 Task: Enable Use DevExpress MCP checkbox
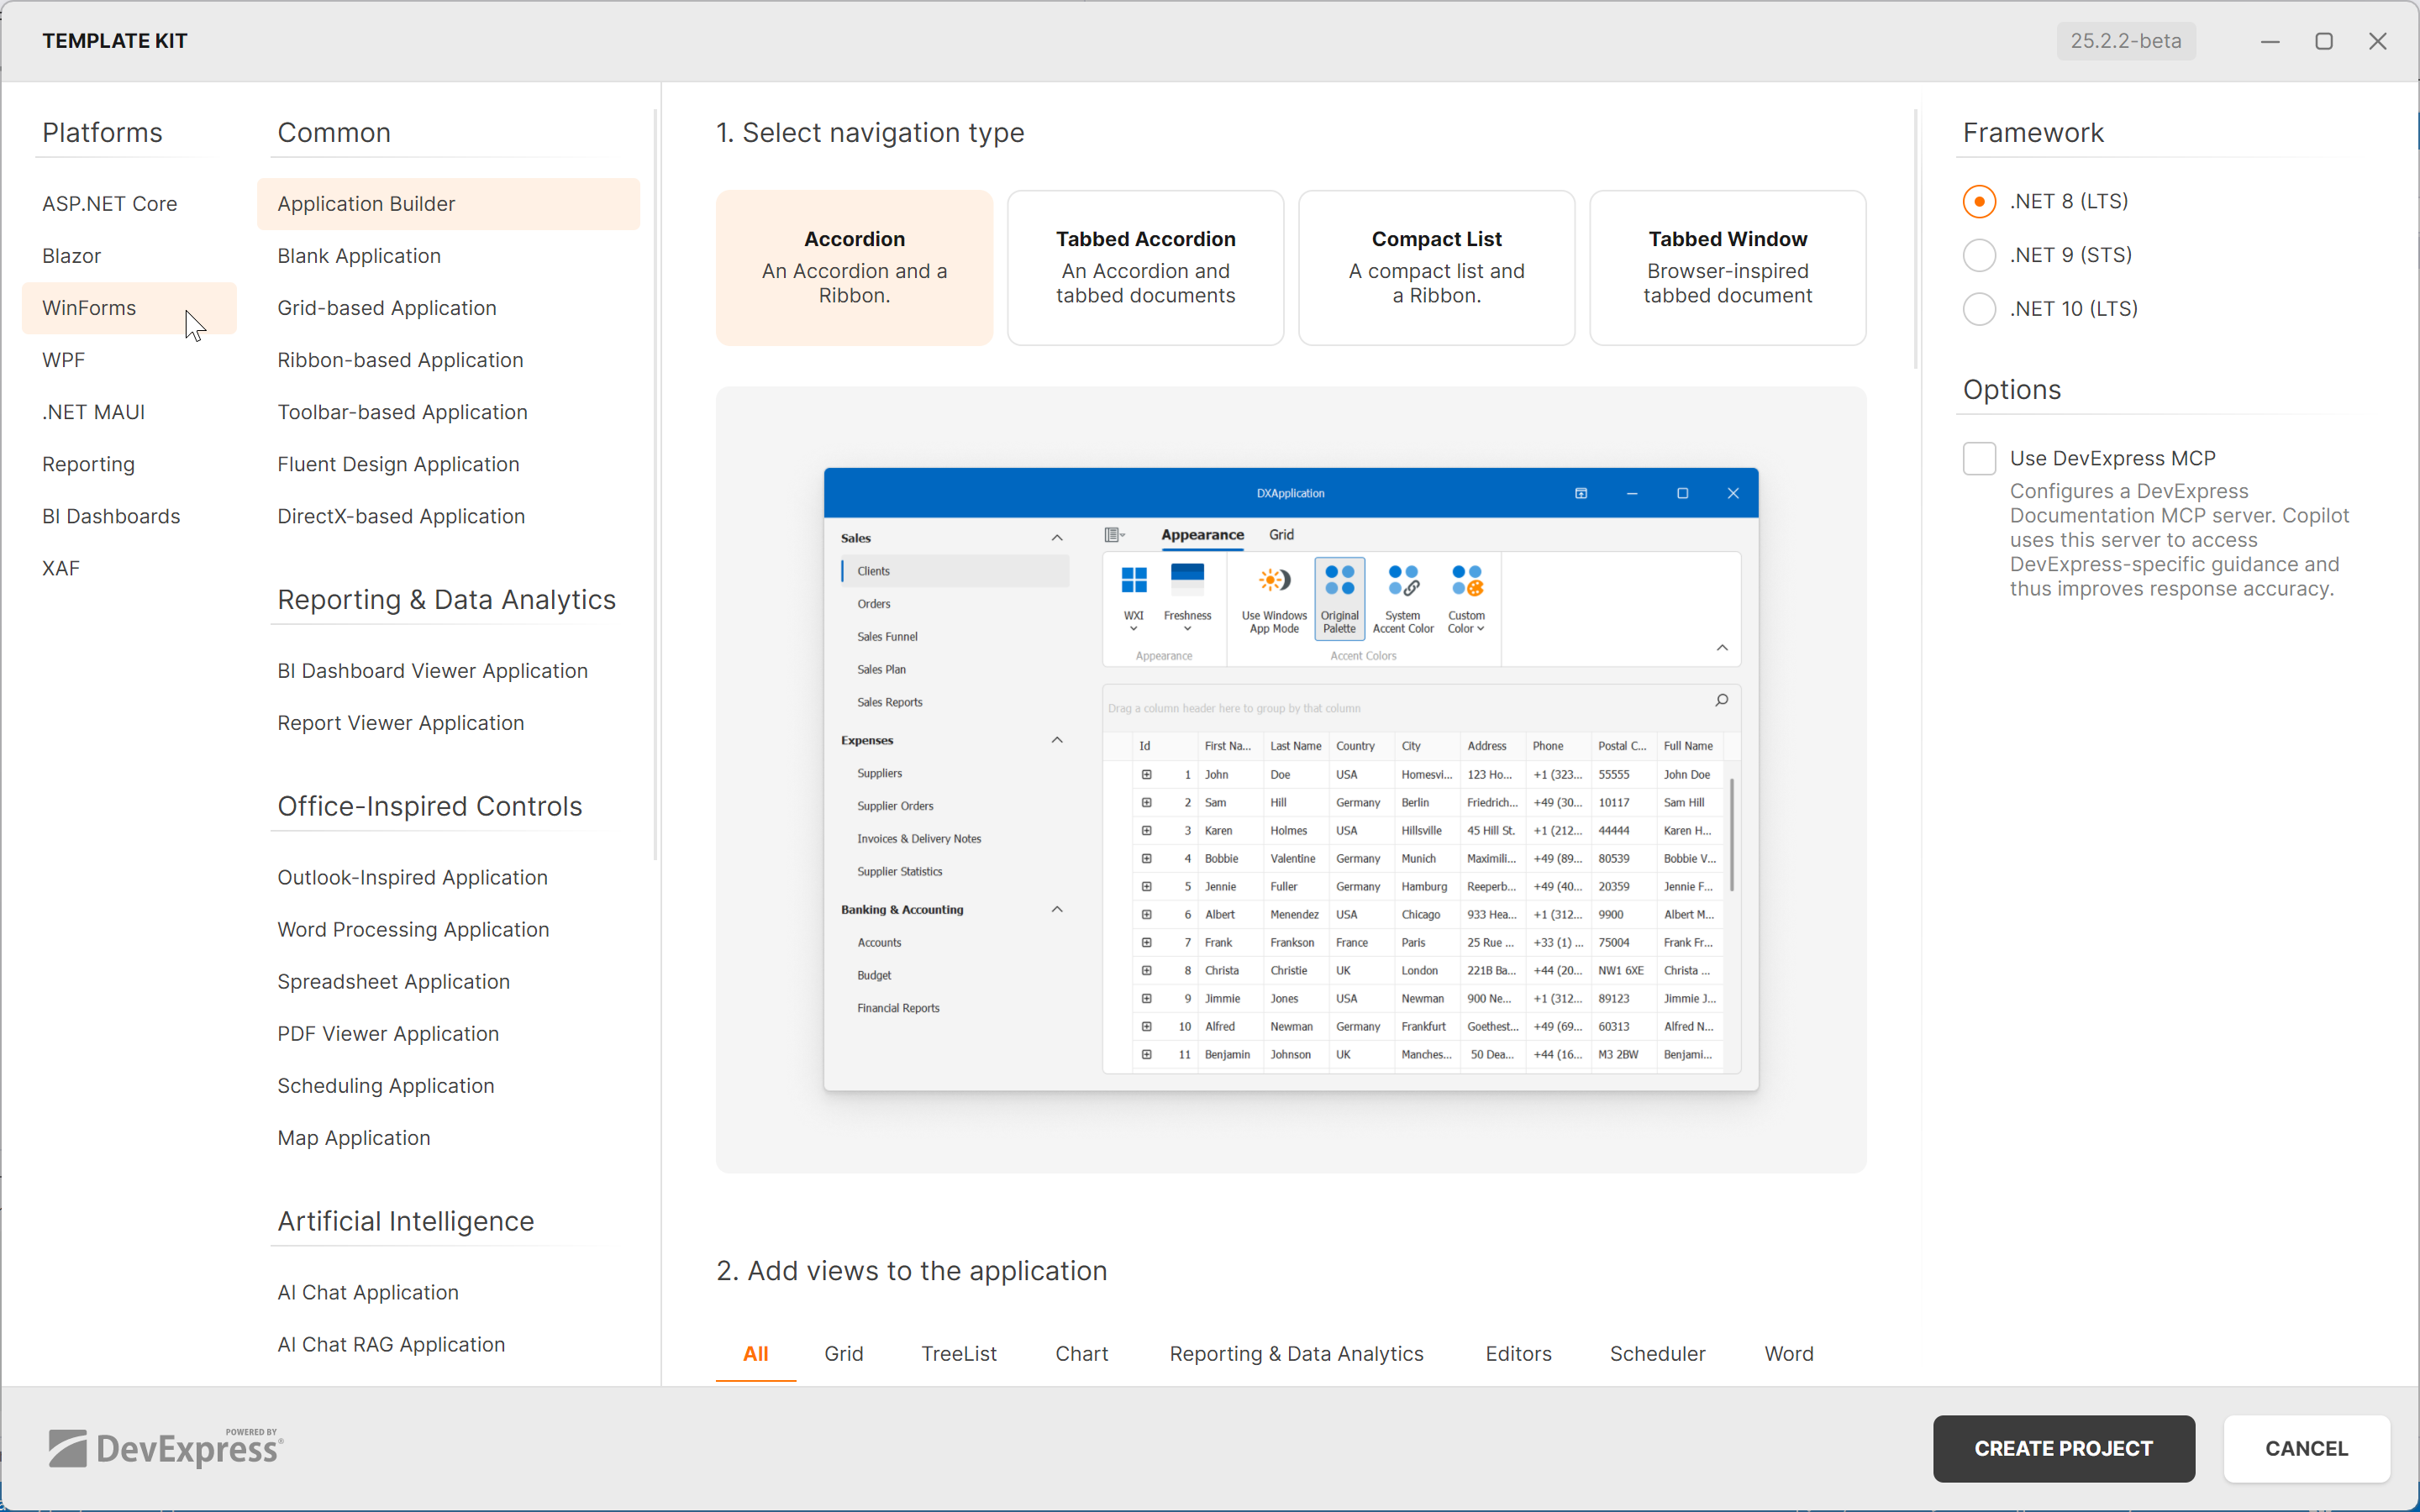[1979, 459]
